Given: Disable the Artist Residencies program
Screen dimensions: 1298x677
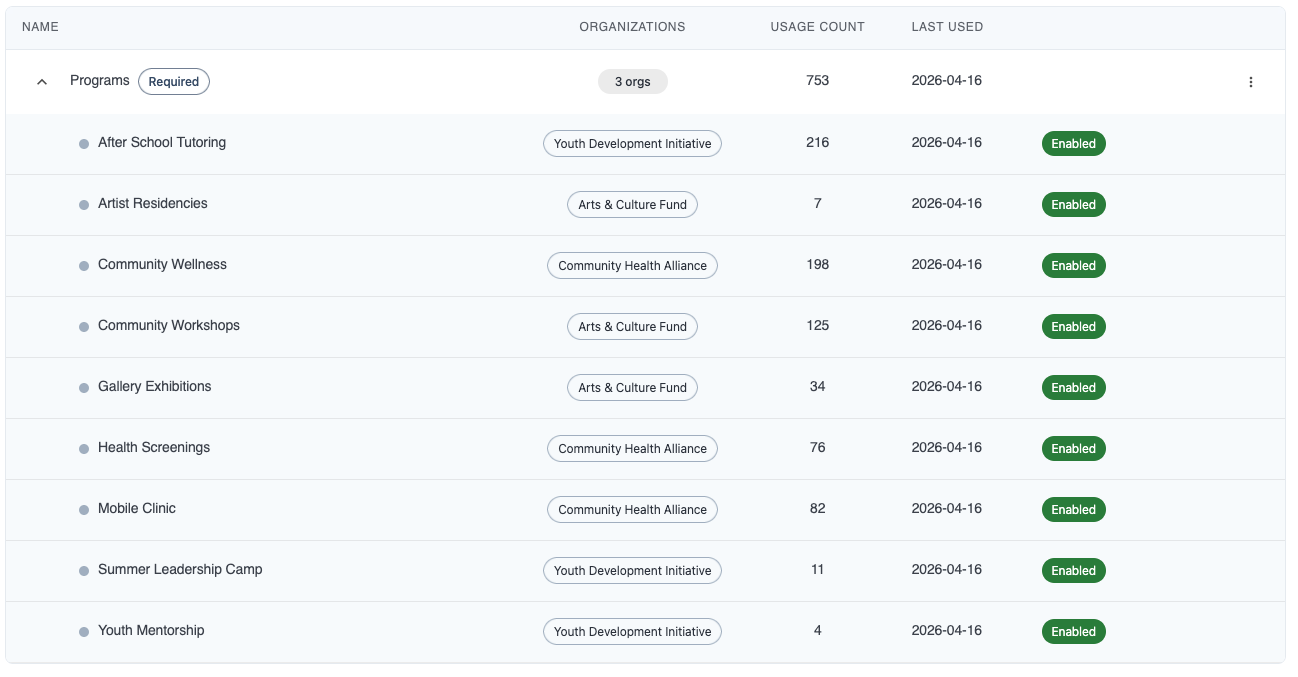Looking at the screenshot, I should click(1073, 204).
